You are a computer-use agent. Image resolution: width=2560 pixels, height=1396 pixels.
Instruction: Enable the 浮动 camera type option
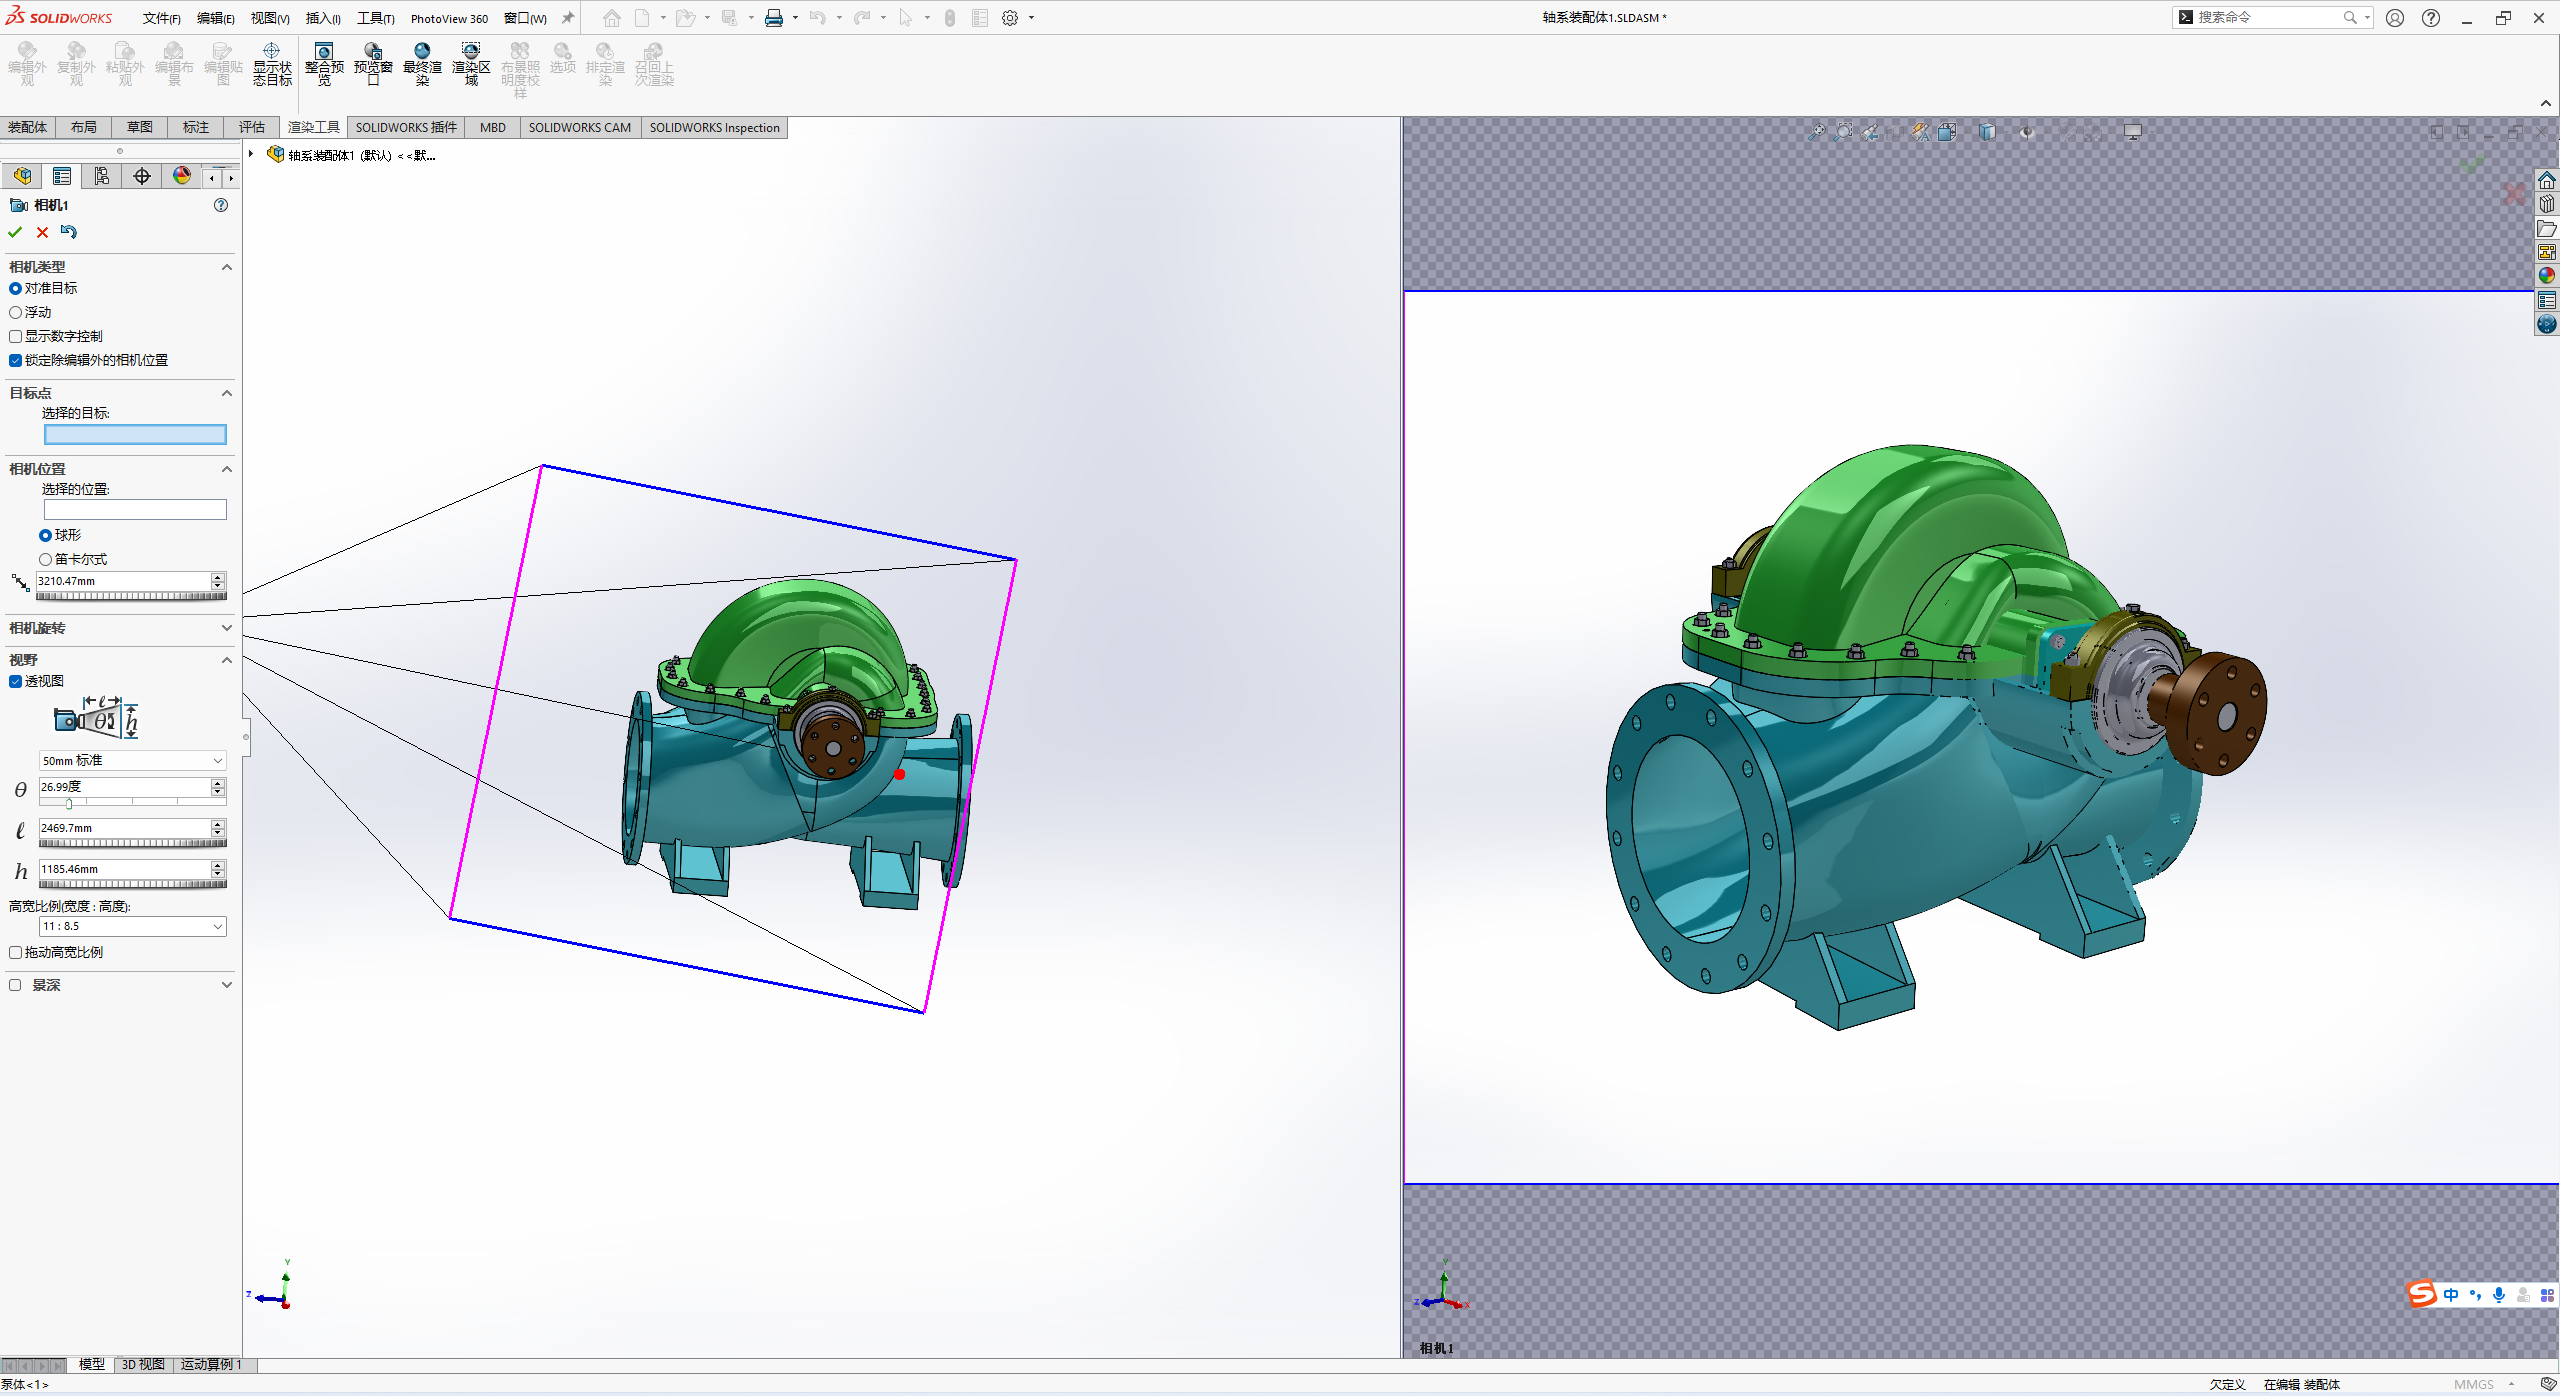click(x=16, y=312)
